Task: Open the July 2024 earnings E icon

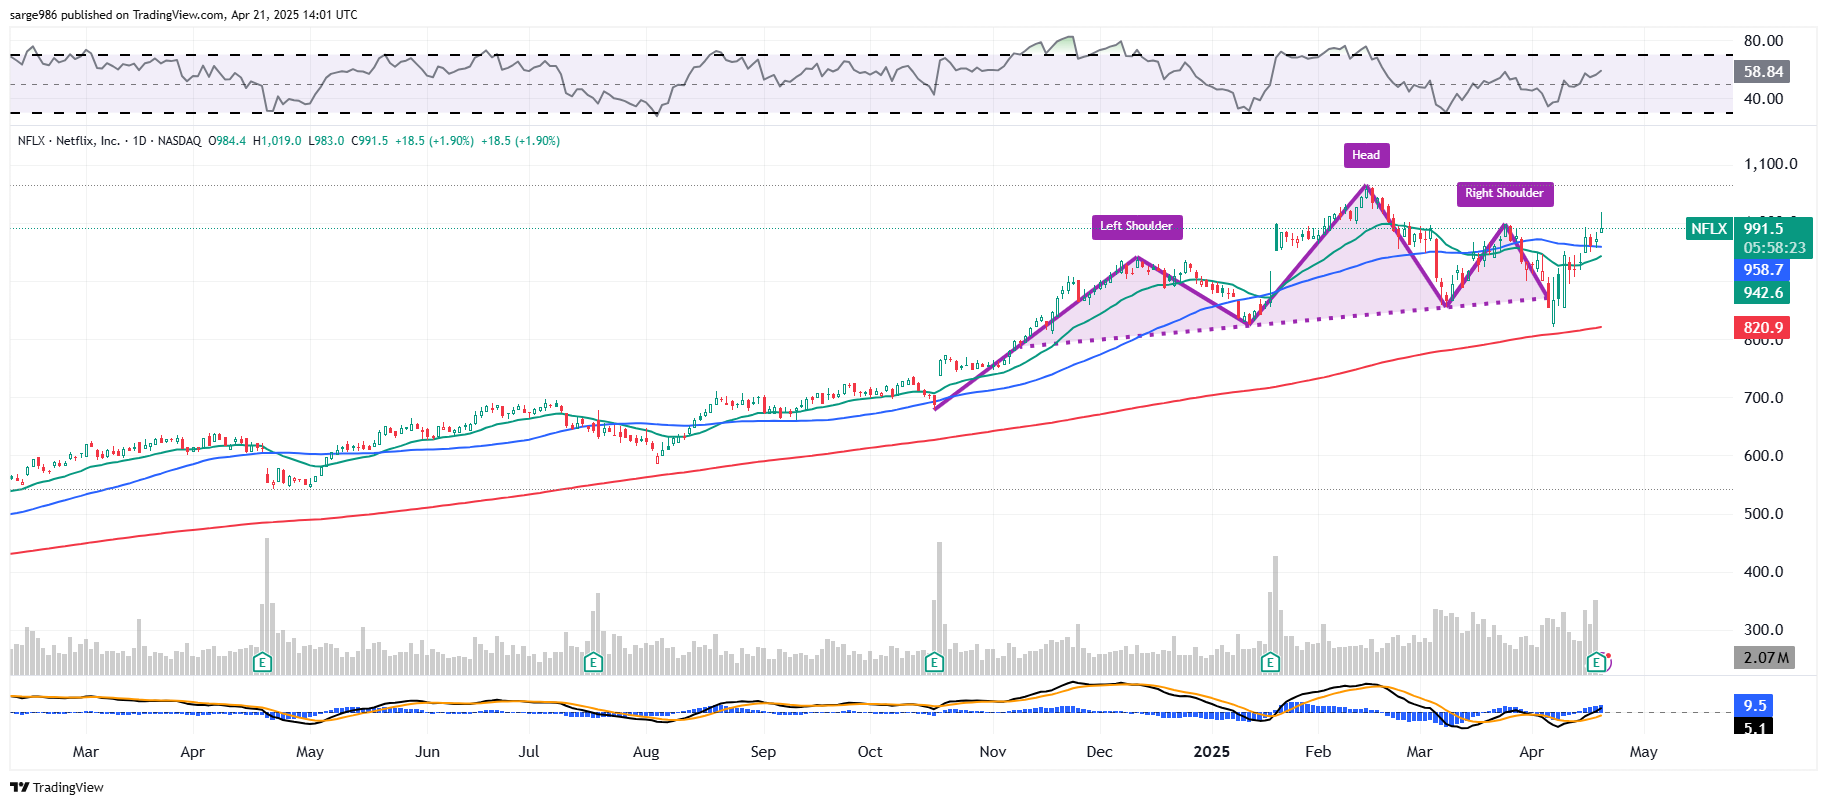Action: tap(593, 662)
